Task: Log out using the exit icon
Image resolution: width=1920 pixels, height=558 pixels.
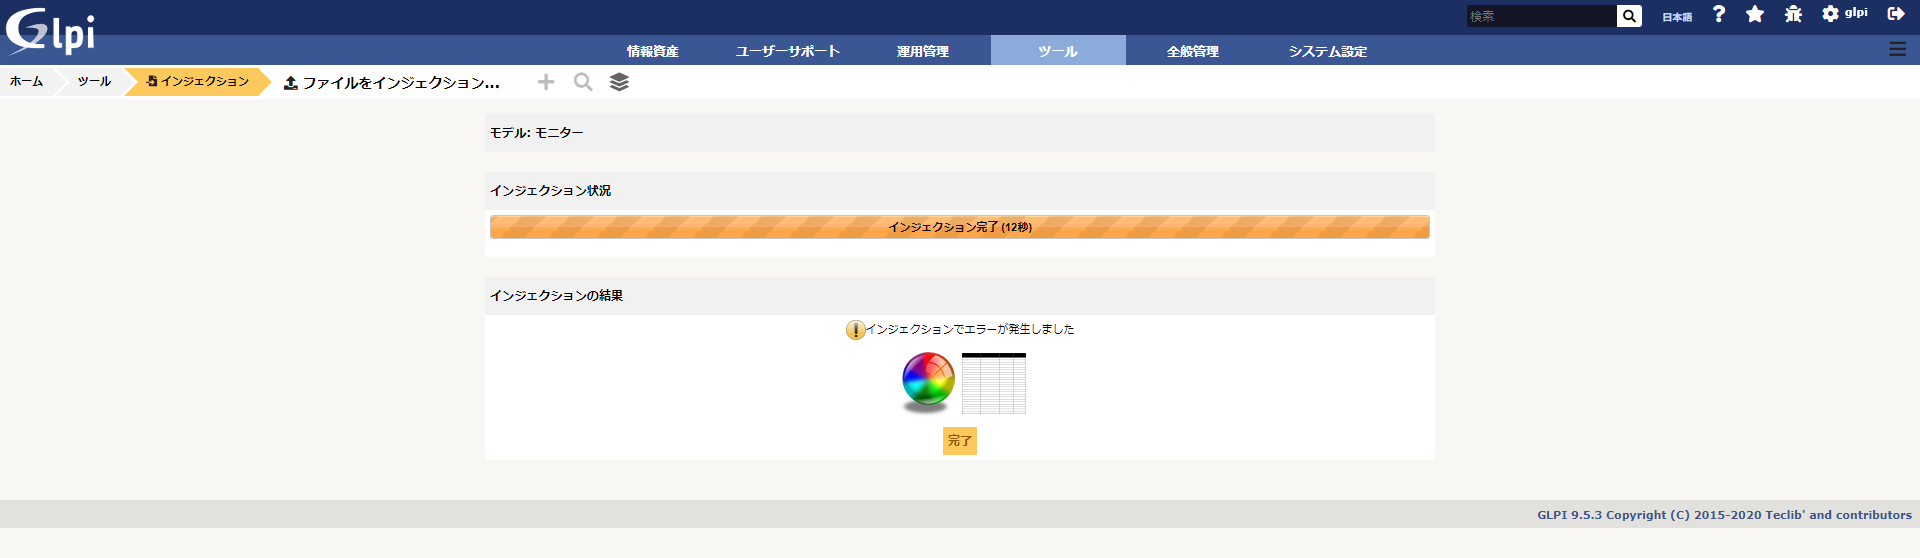Action: click(1895, 14)
